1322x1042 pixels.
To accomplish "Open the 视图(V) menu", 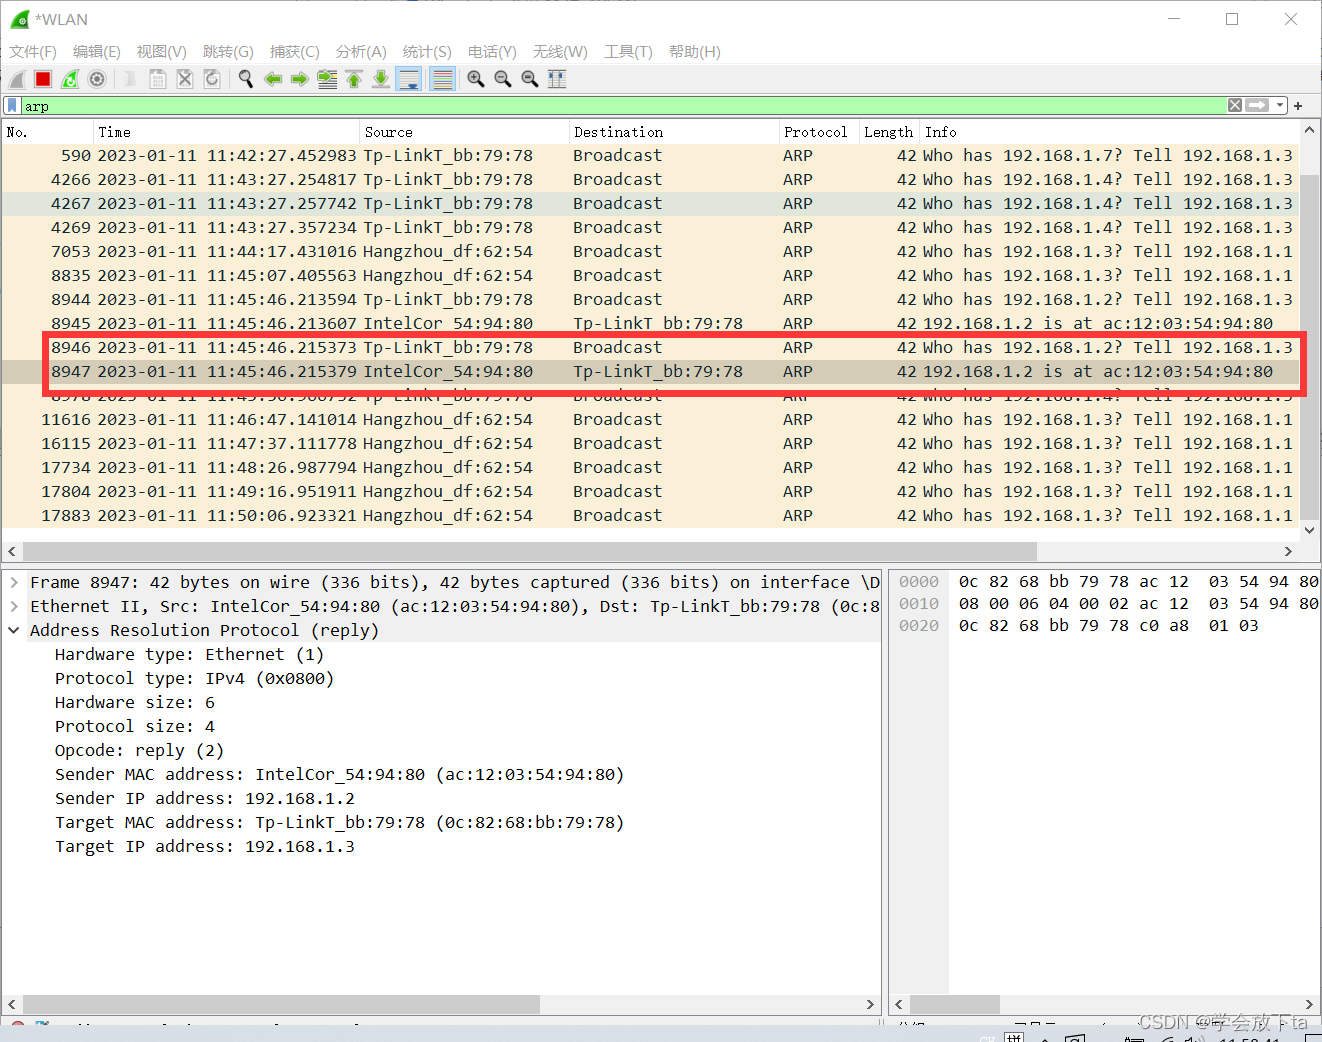I will (x=162, y=52).
